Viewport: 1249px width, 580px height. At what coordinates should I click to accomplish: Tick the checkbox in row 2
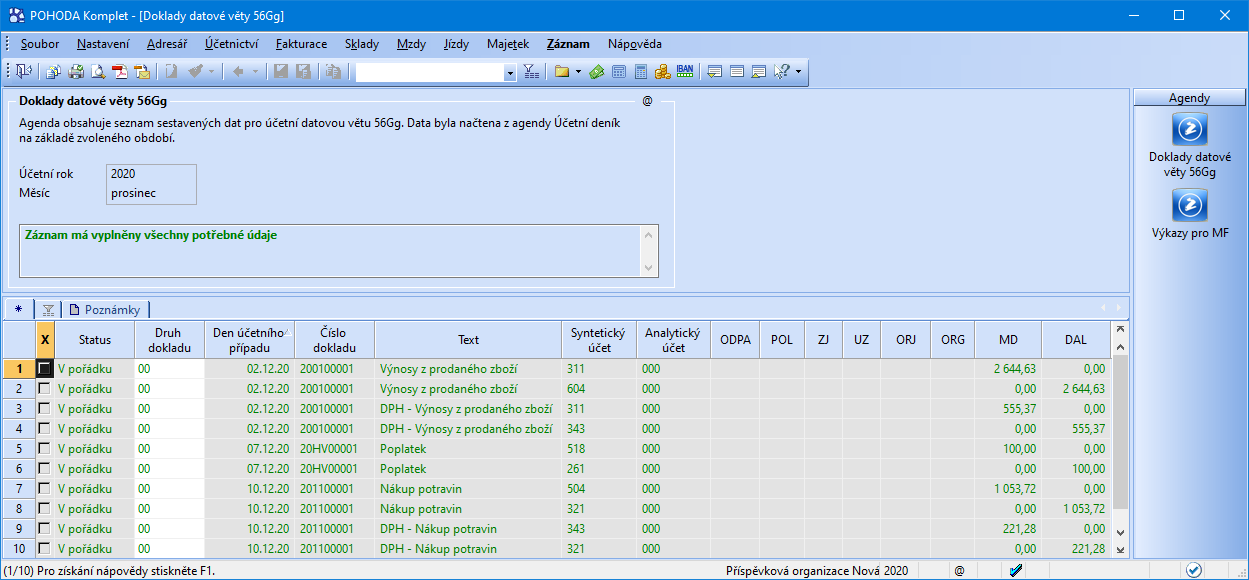pyautogui.click(x=44, y=389)
